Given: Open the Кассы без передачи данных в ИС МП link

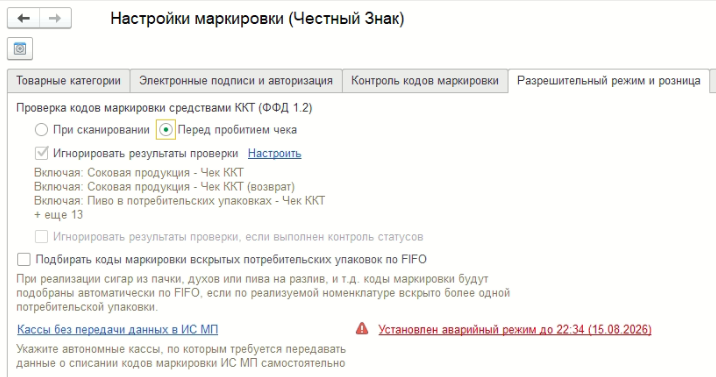Looking at the screenshot, I should (117, 330).
